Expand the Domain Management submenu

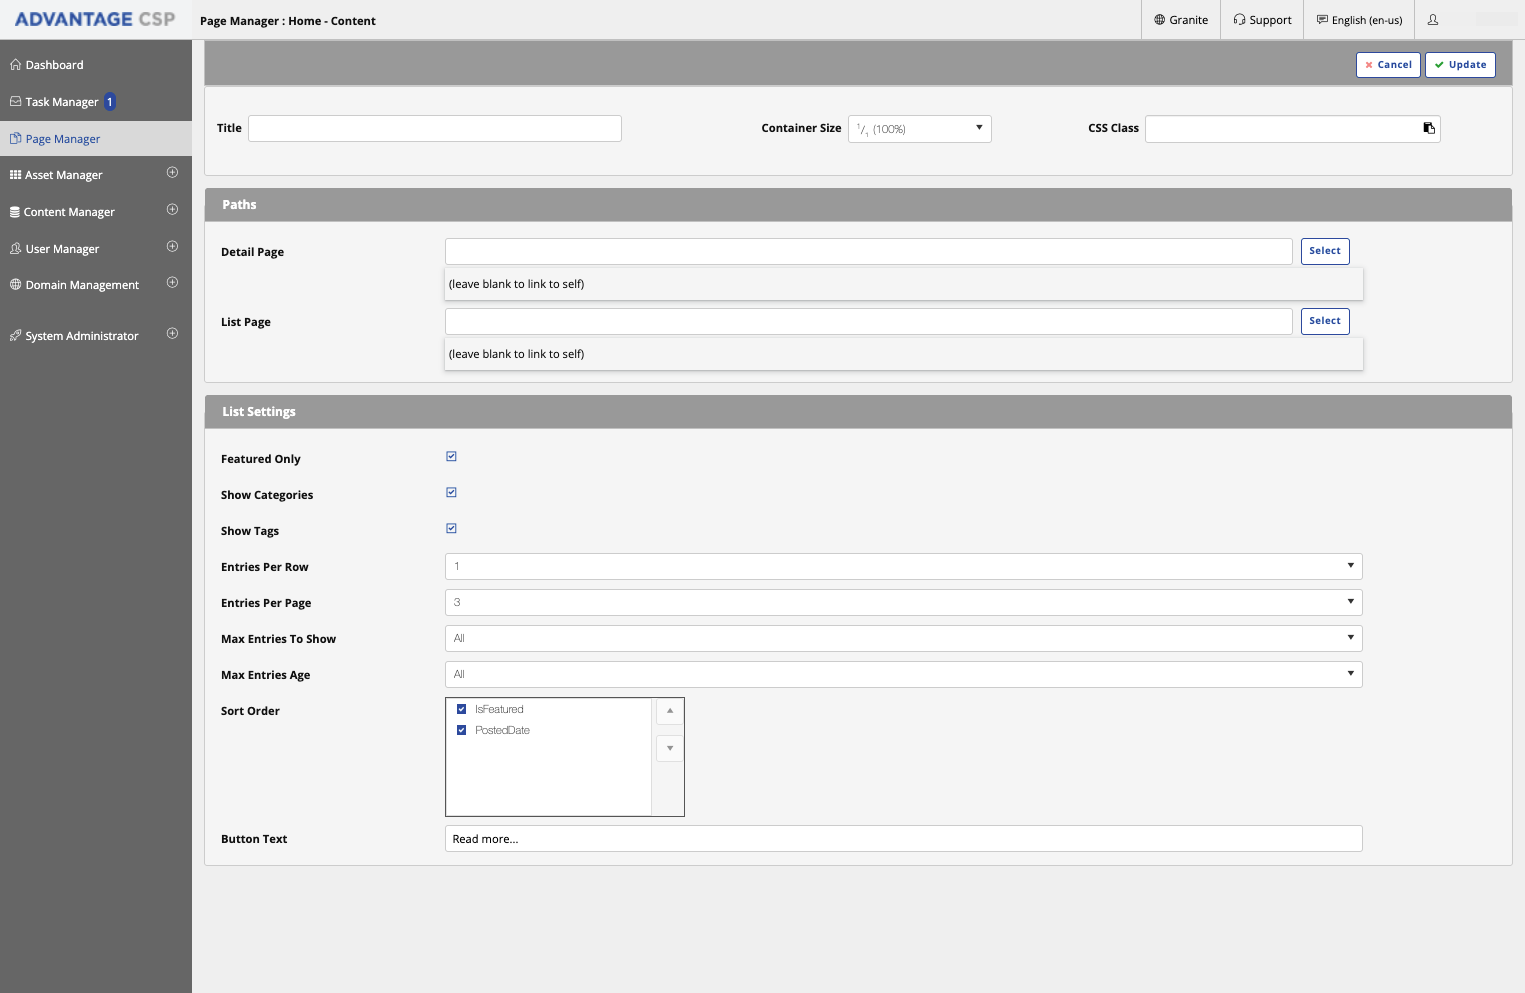[x=172, y=283]
